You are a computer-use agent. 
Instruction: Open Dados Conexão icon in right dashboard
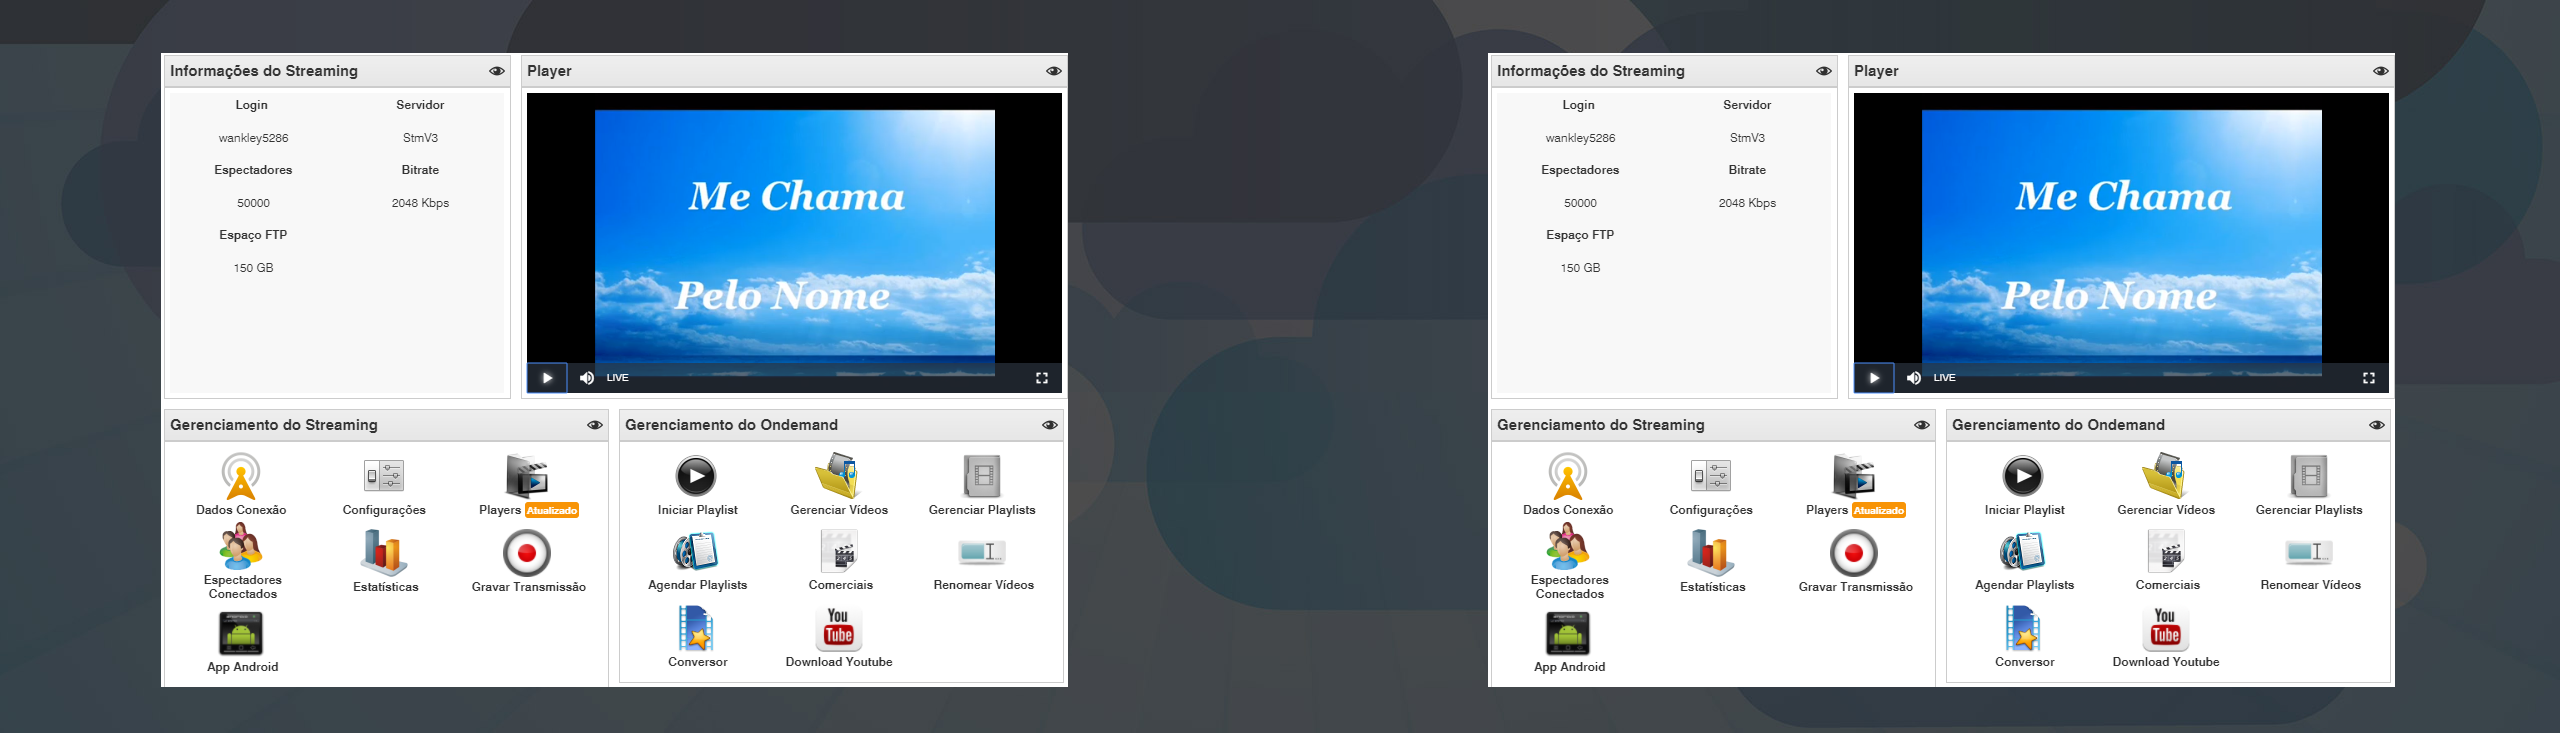[x=1568, y=476]
